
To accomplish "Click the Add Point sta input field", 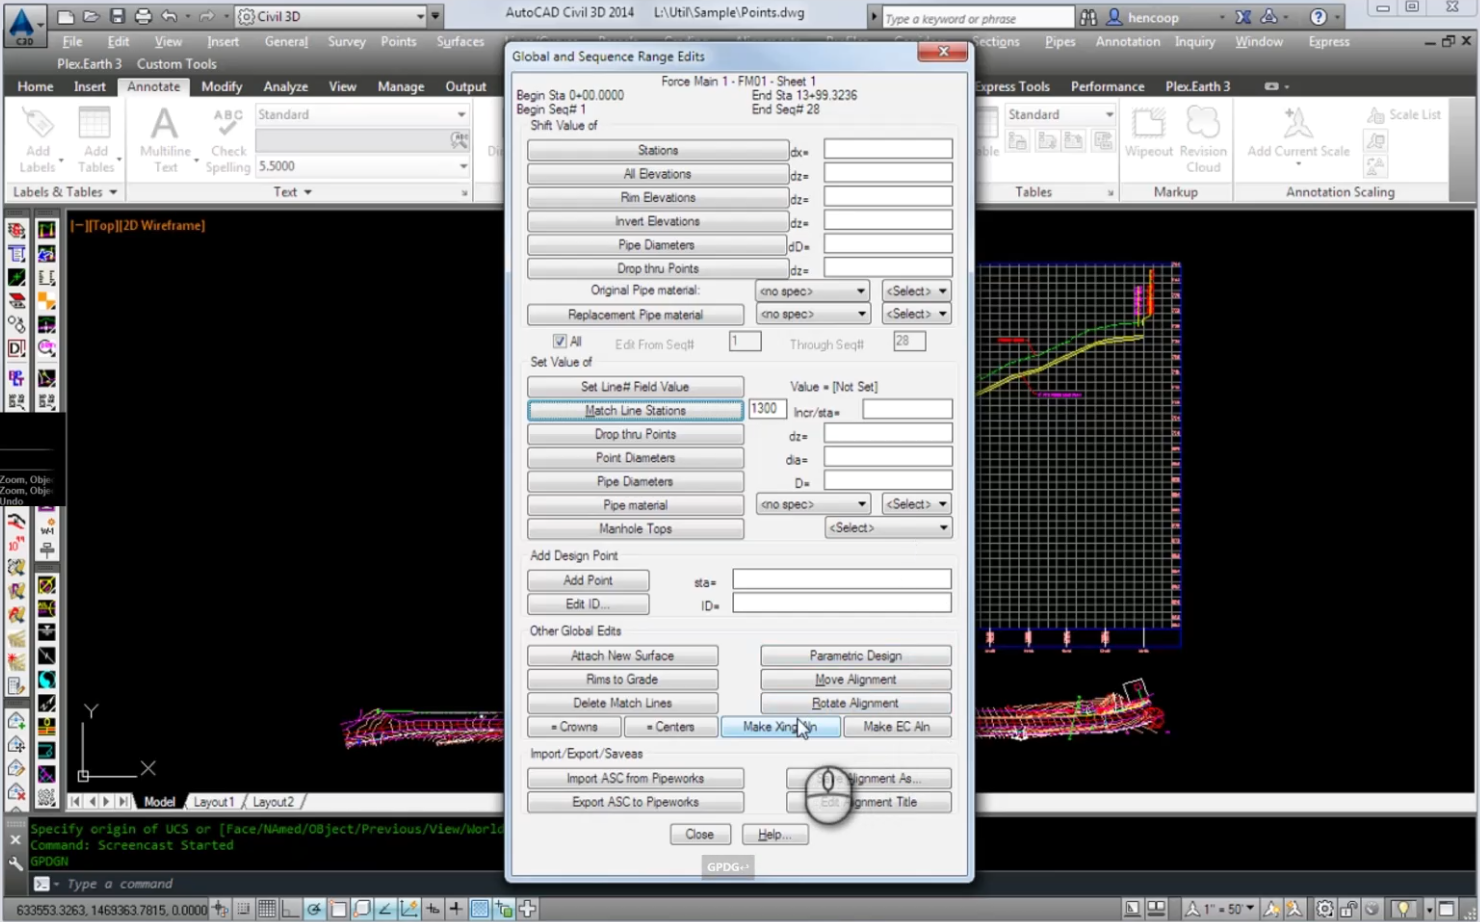I will (x=841, y=580).
